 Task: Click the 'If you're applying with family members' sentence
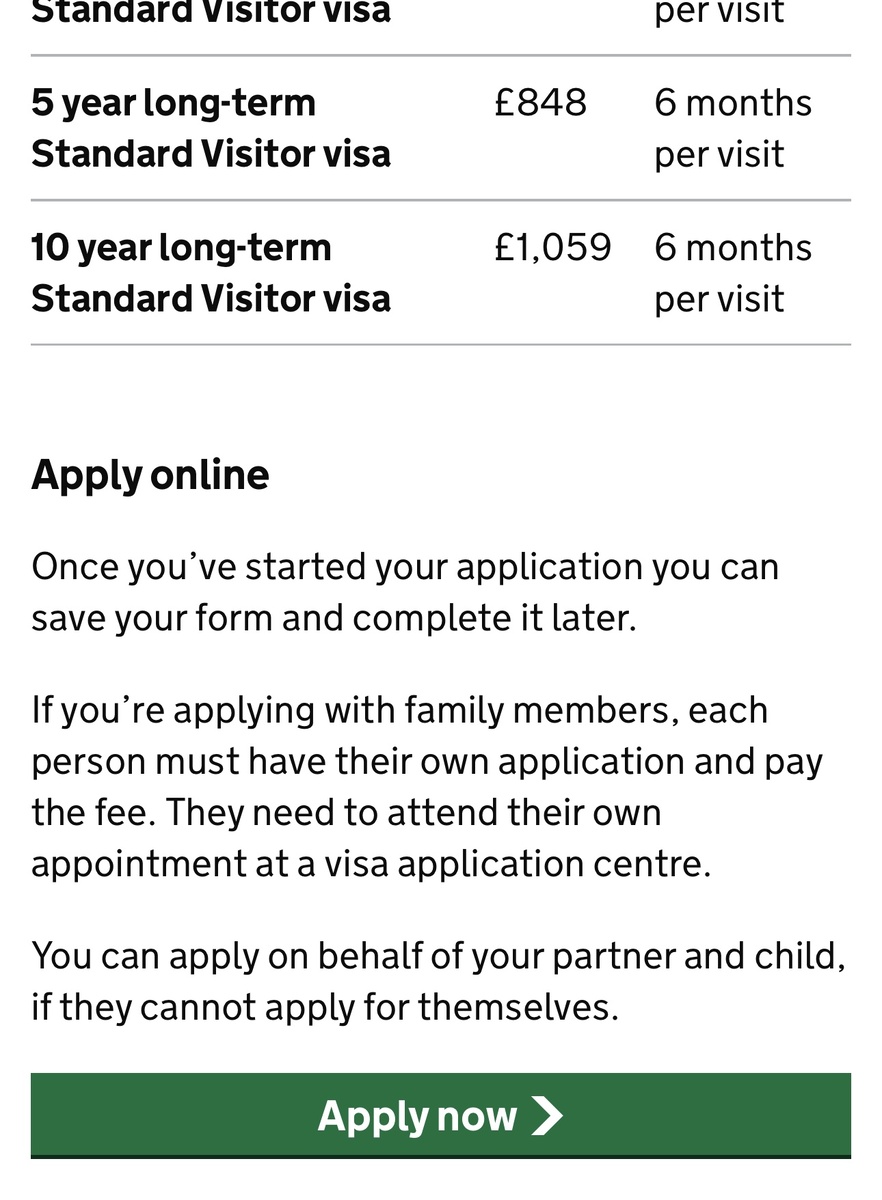click(x=427, y=787)
